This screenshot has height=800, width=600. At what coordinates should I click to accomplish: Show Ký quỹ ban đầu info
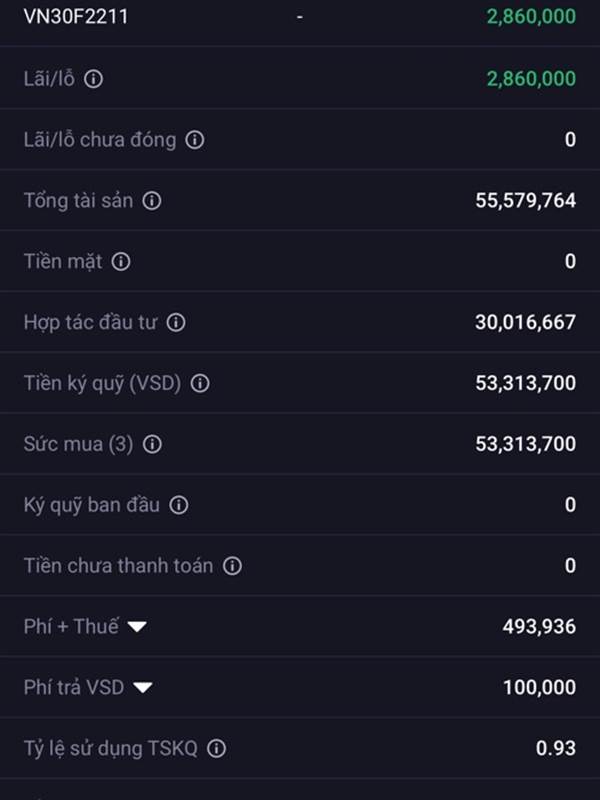point(179,505)
